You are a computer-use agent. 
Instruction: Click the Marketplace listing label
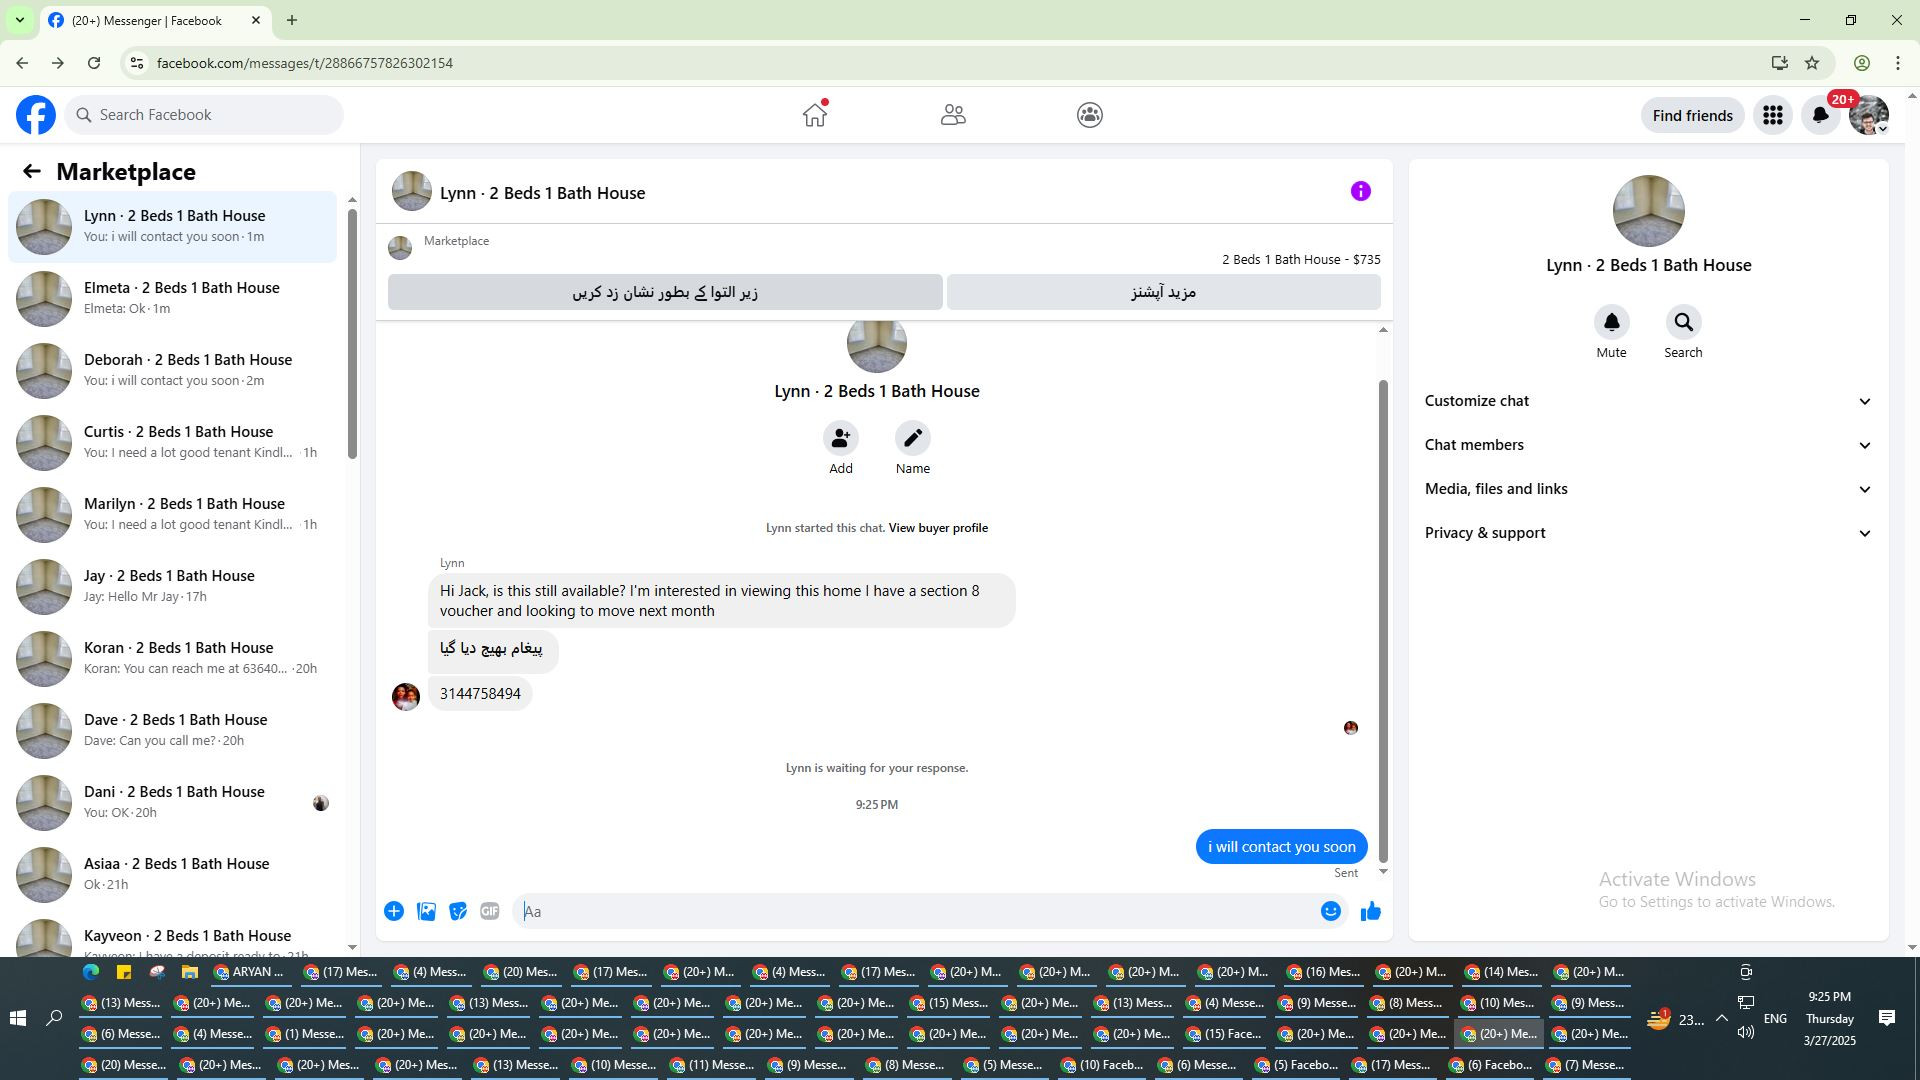click(456, 241)
